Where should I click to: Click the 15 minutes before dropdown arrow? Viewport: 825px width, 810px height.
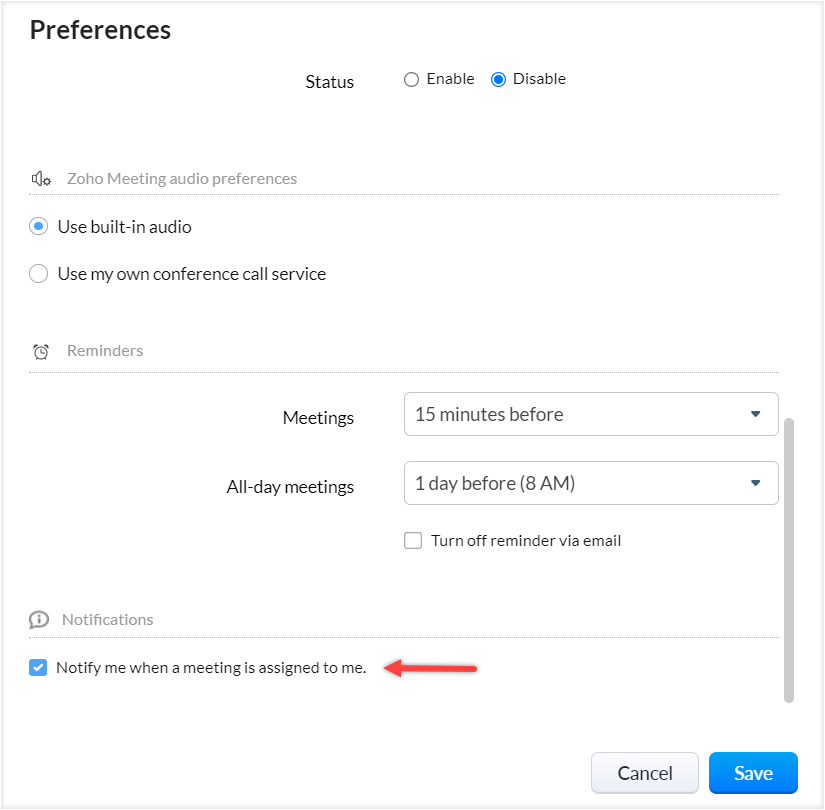(756, 414)
